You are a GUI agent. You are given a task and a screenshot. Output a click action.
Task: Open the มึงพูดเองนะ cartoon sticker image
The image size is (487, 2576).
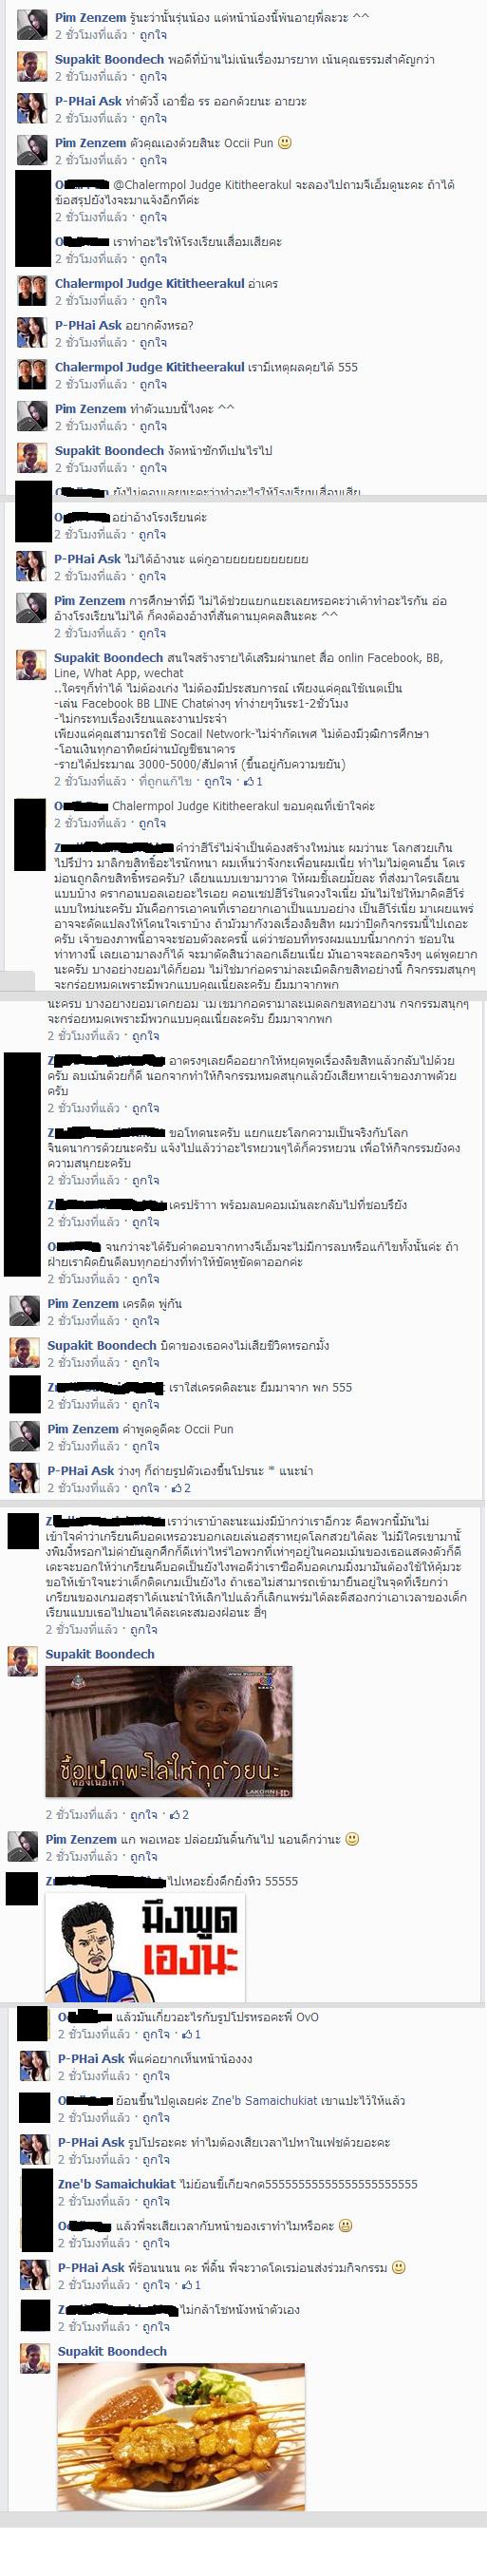tap(145, 1946)
